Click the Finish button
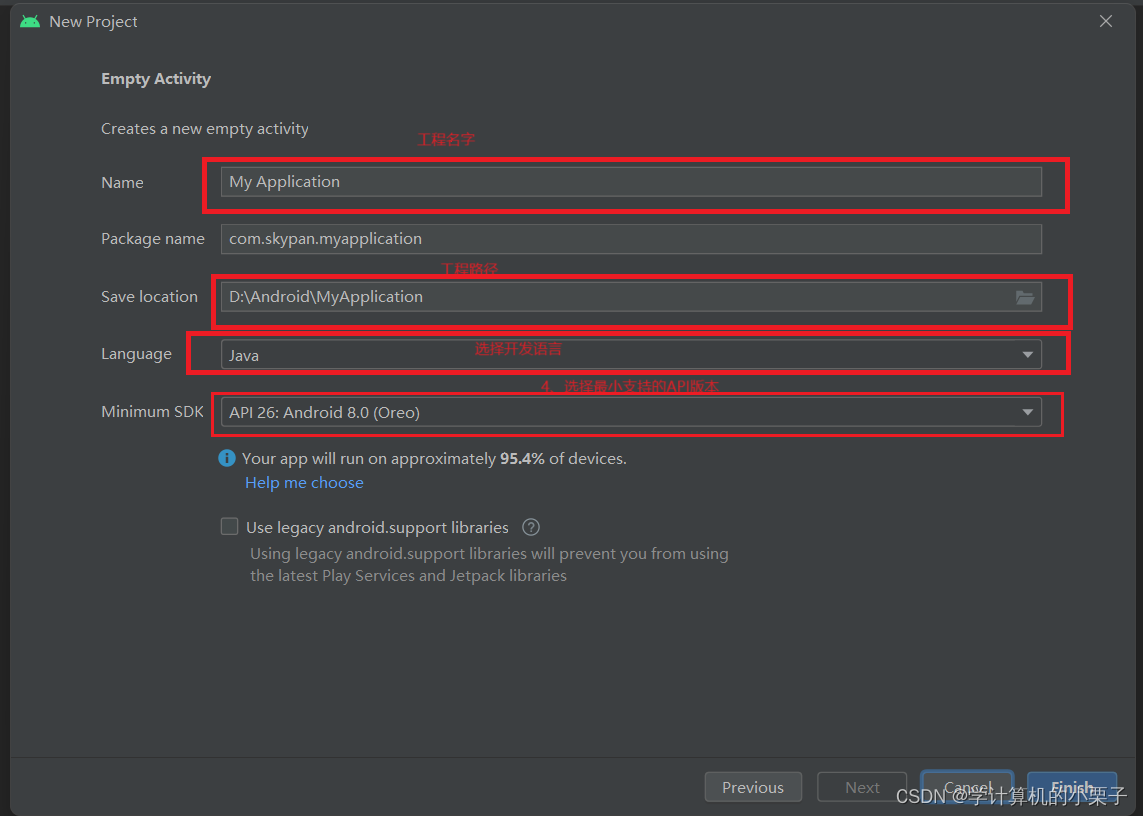This screenshot has height=816, width=1143. tap(1072, 788)
